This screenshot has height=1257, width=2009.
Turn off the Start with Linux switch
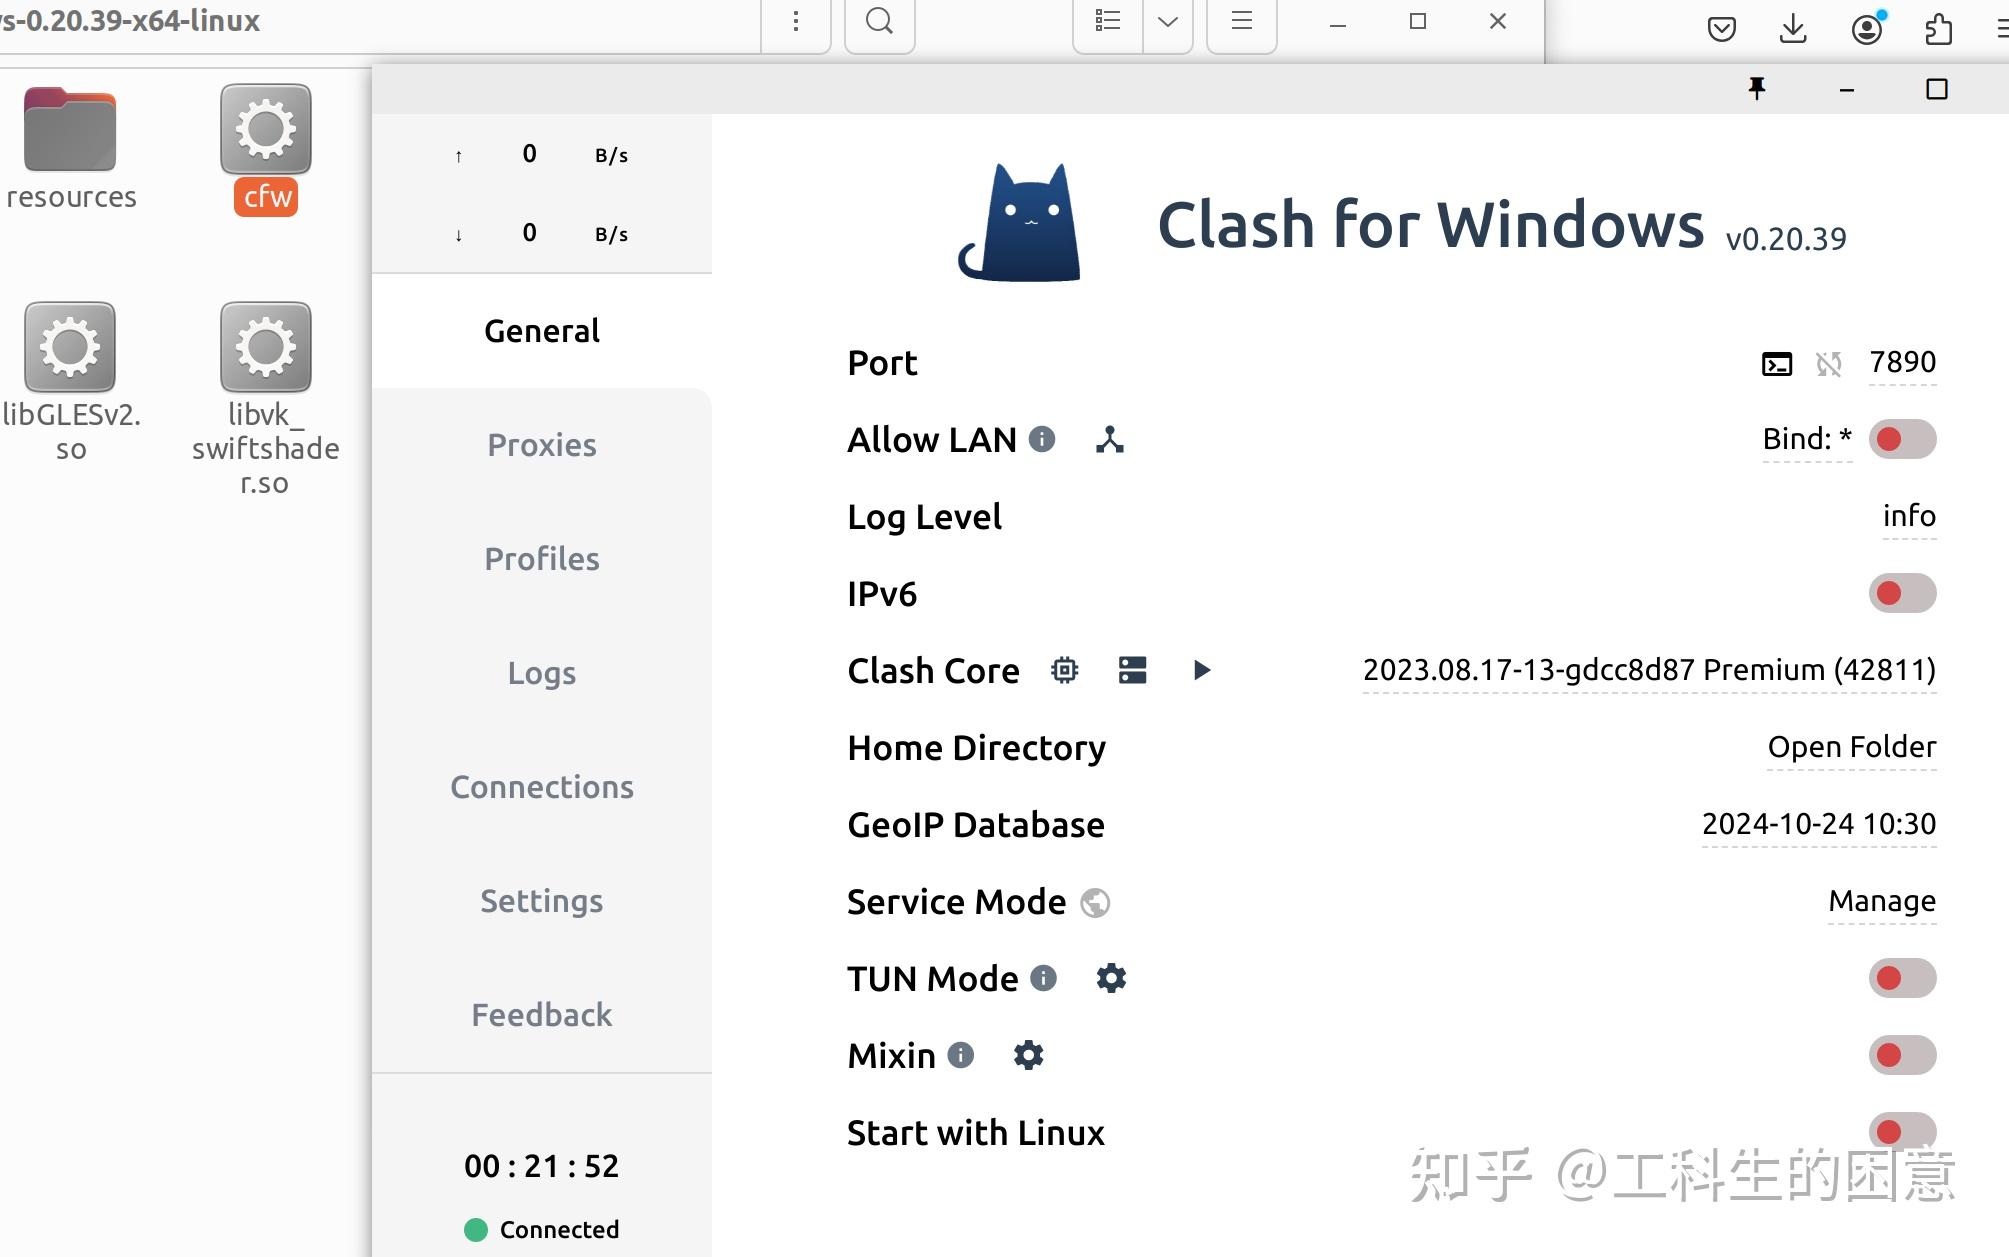(x=1901, y=1132)
